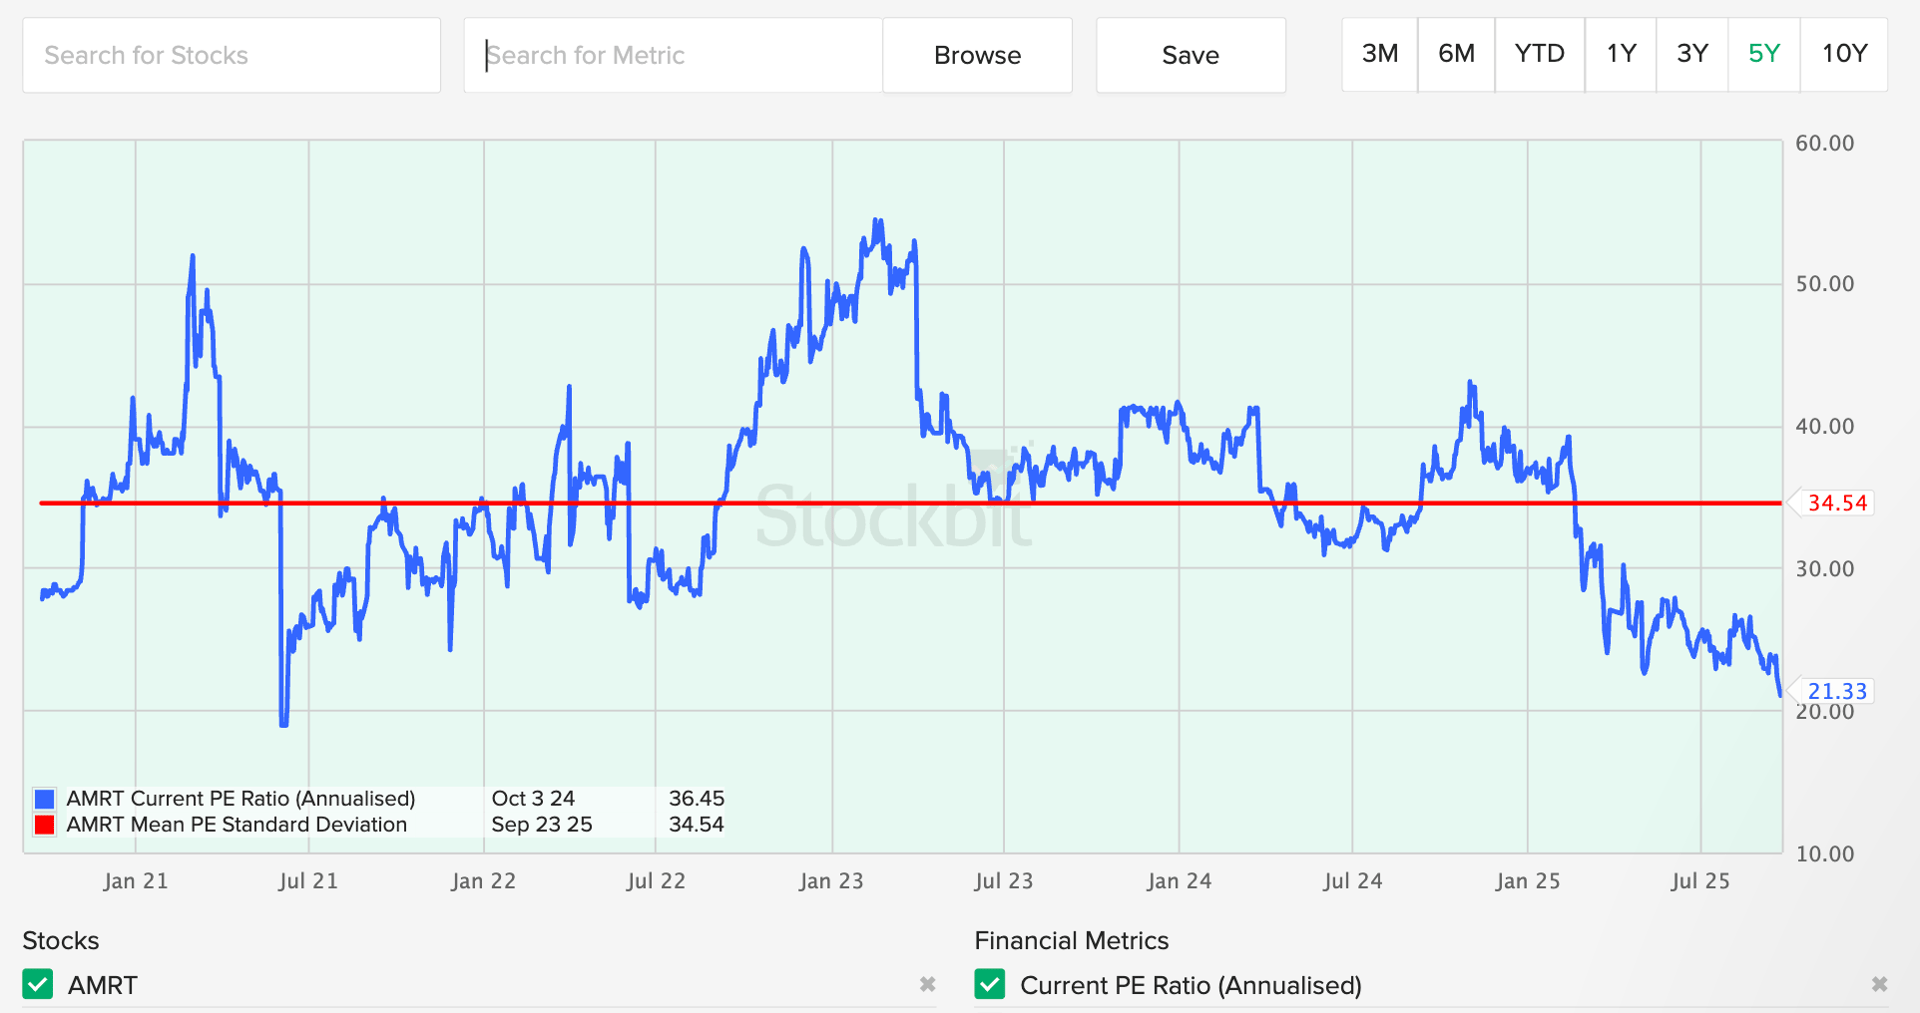Select the 6M time range
This screenshot has width=1920, height=1013.
(x=1456, y=54)
